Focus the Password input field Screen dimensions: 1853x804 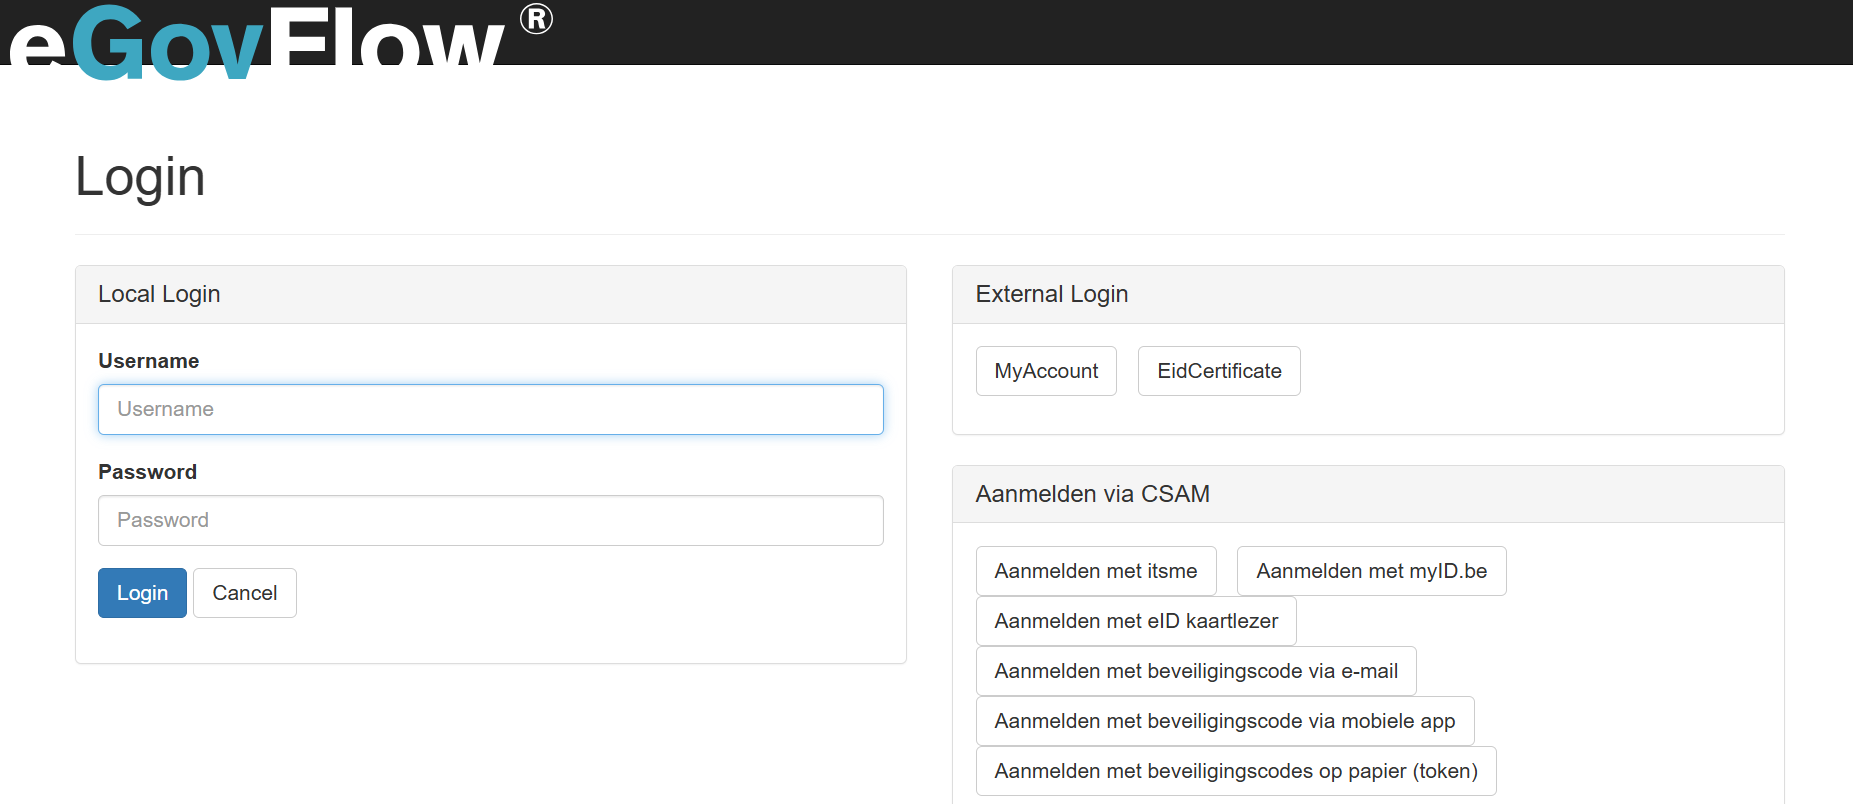coord(490,520)
